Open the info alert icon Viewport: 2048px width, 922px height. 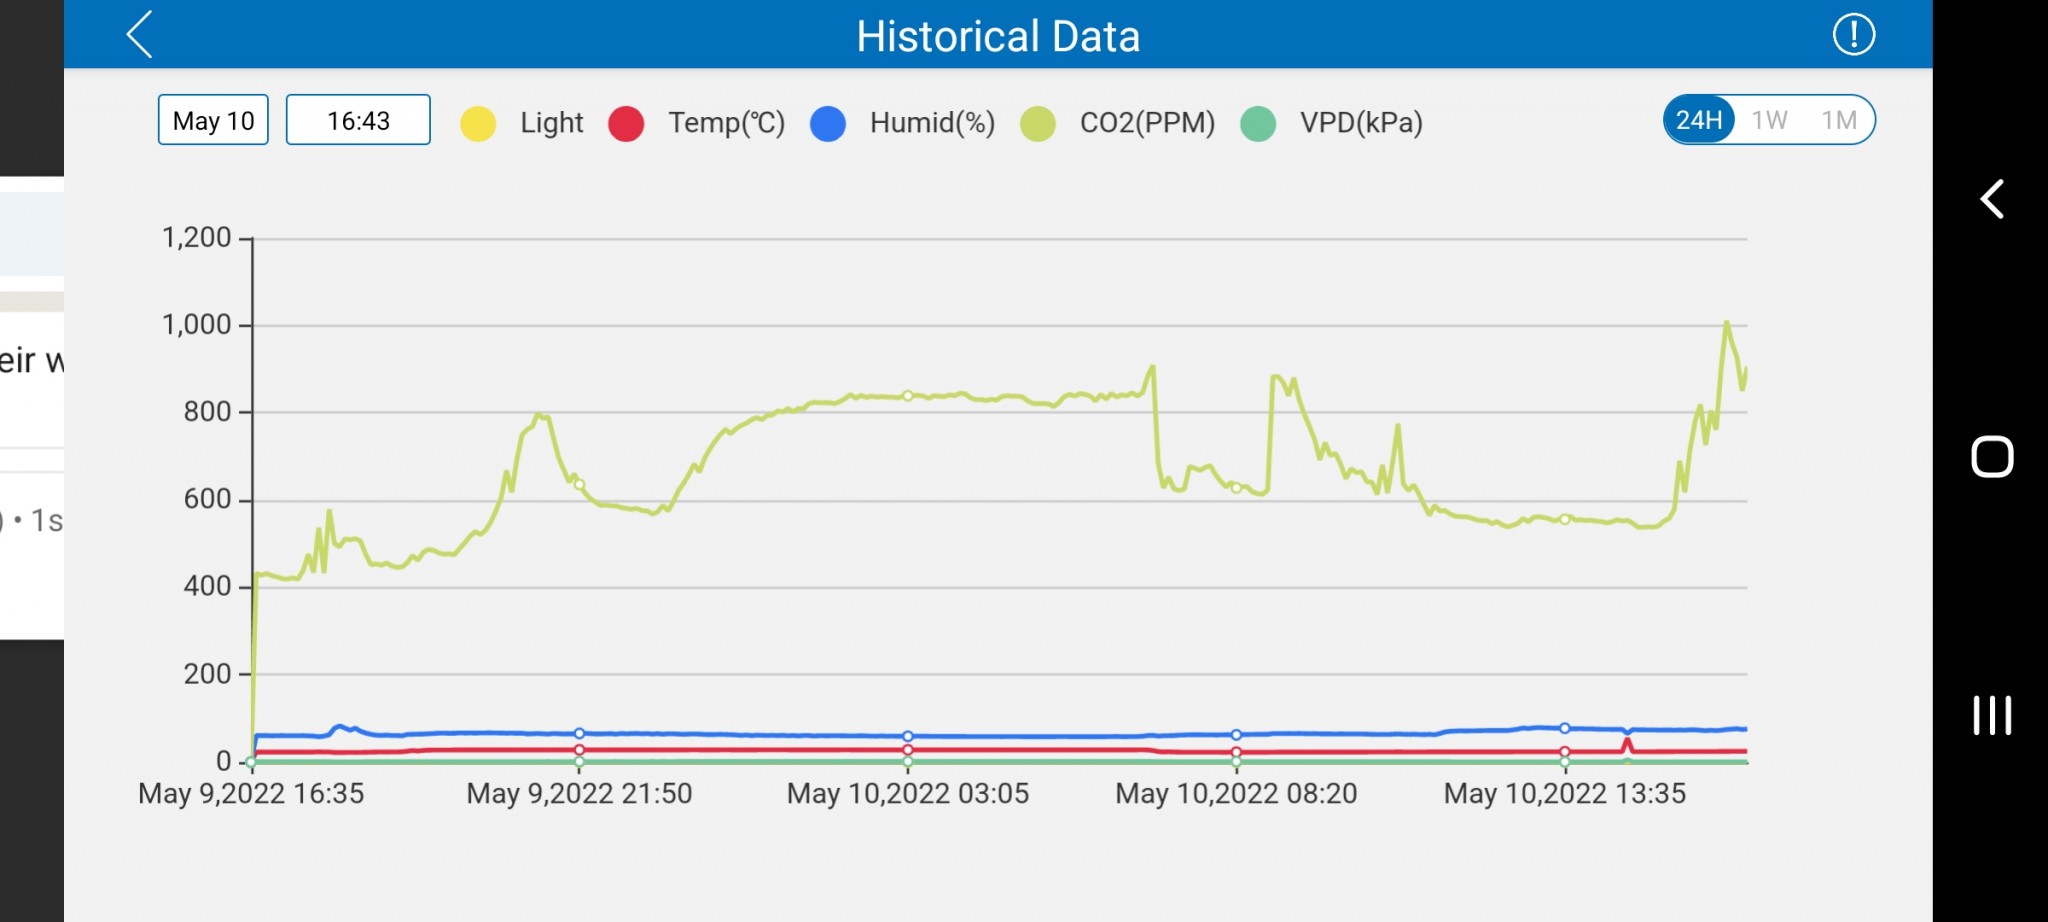(x=1853, y=35)
